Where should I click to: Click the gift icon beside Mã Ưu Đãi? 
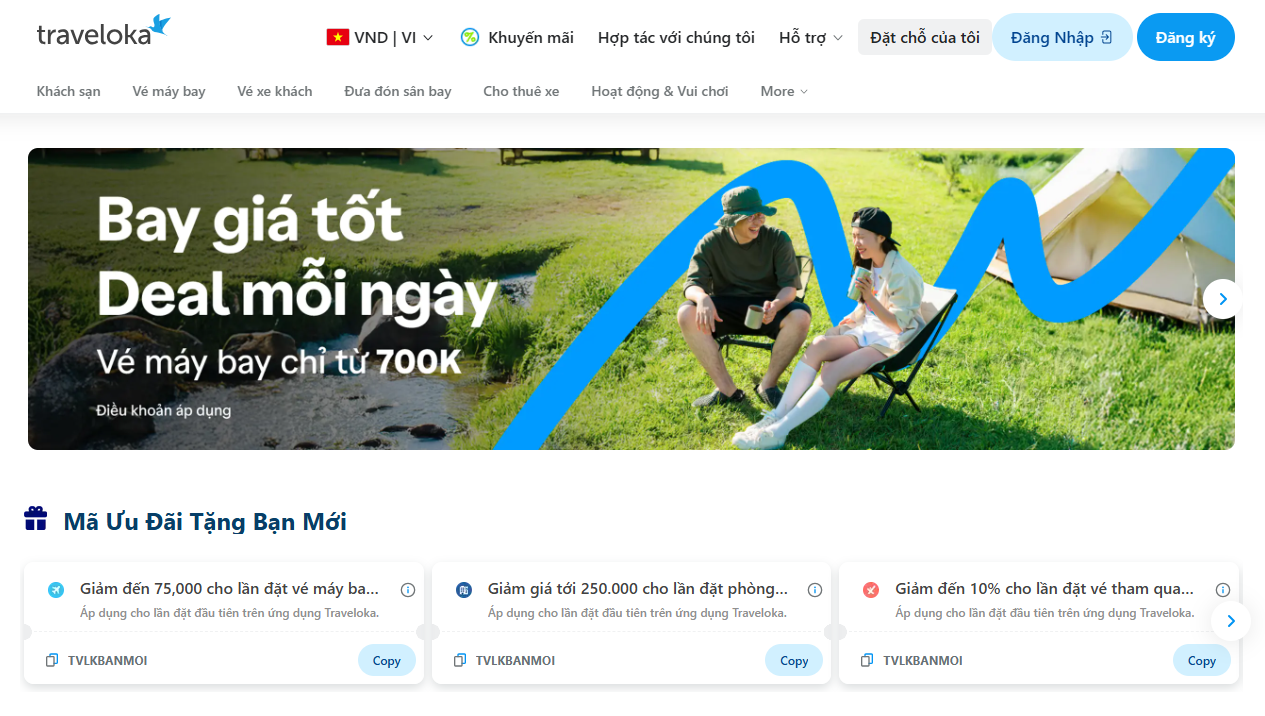[36, 518]
